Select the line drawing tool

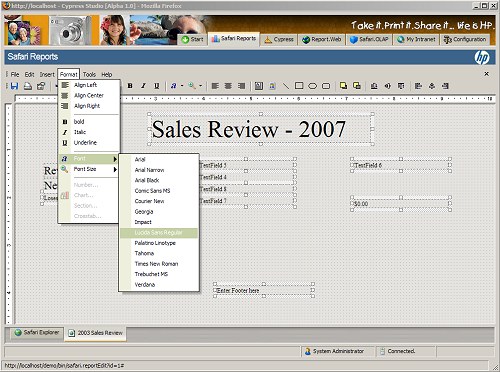pos(286,86)
